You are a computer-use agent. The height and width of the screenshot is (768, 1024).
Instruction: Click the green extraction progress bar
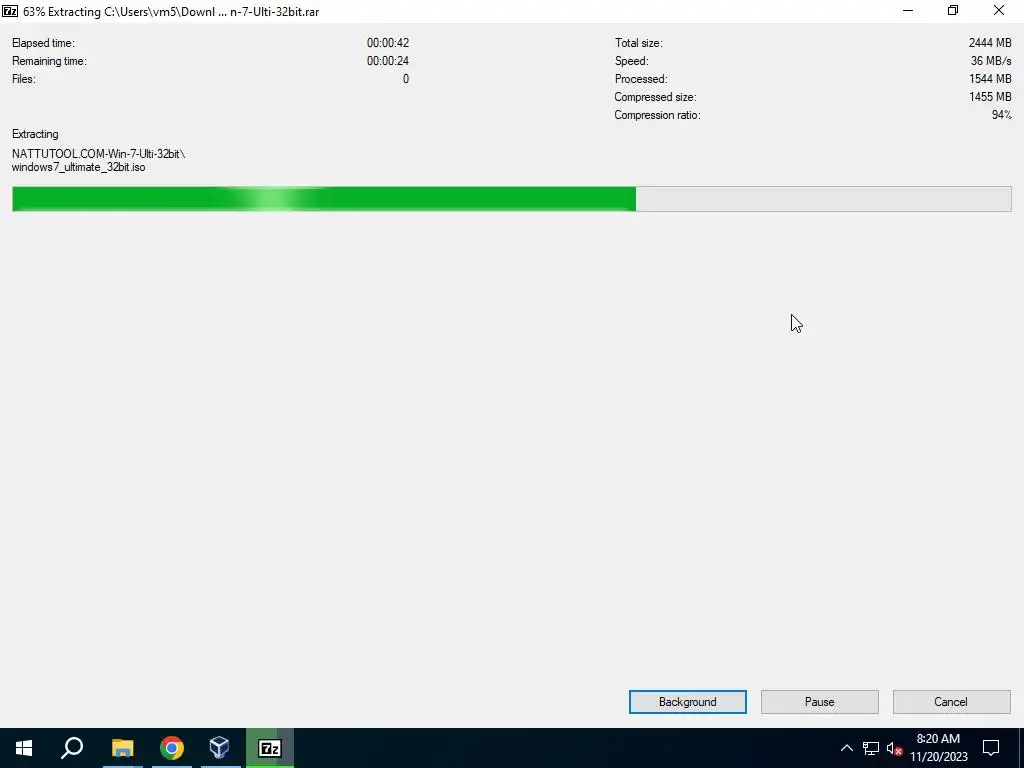pos(511,199)
